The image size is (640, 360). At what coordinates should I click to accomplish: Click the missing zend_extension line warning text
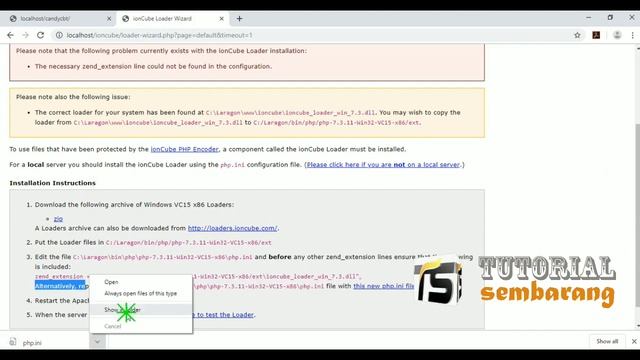[x=153, y=67]
